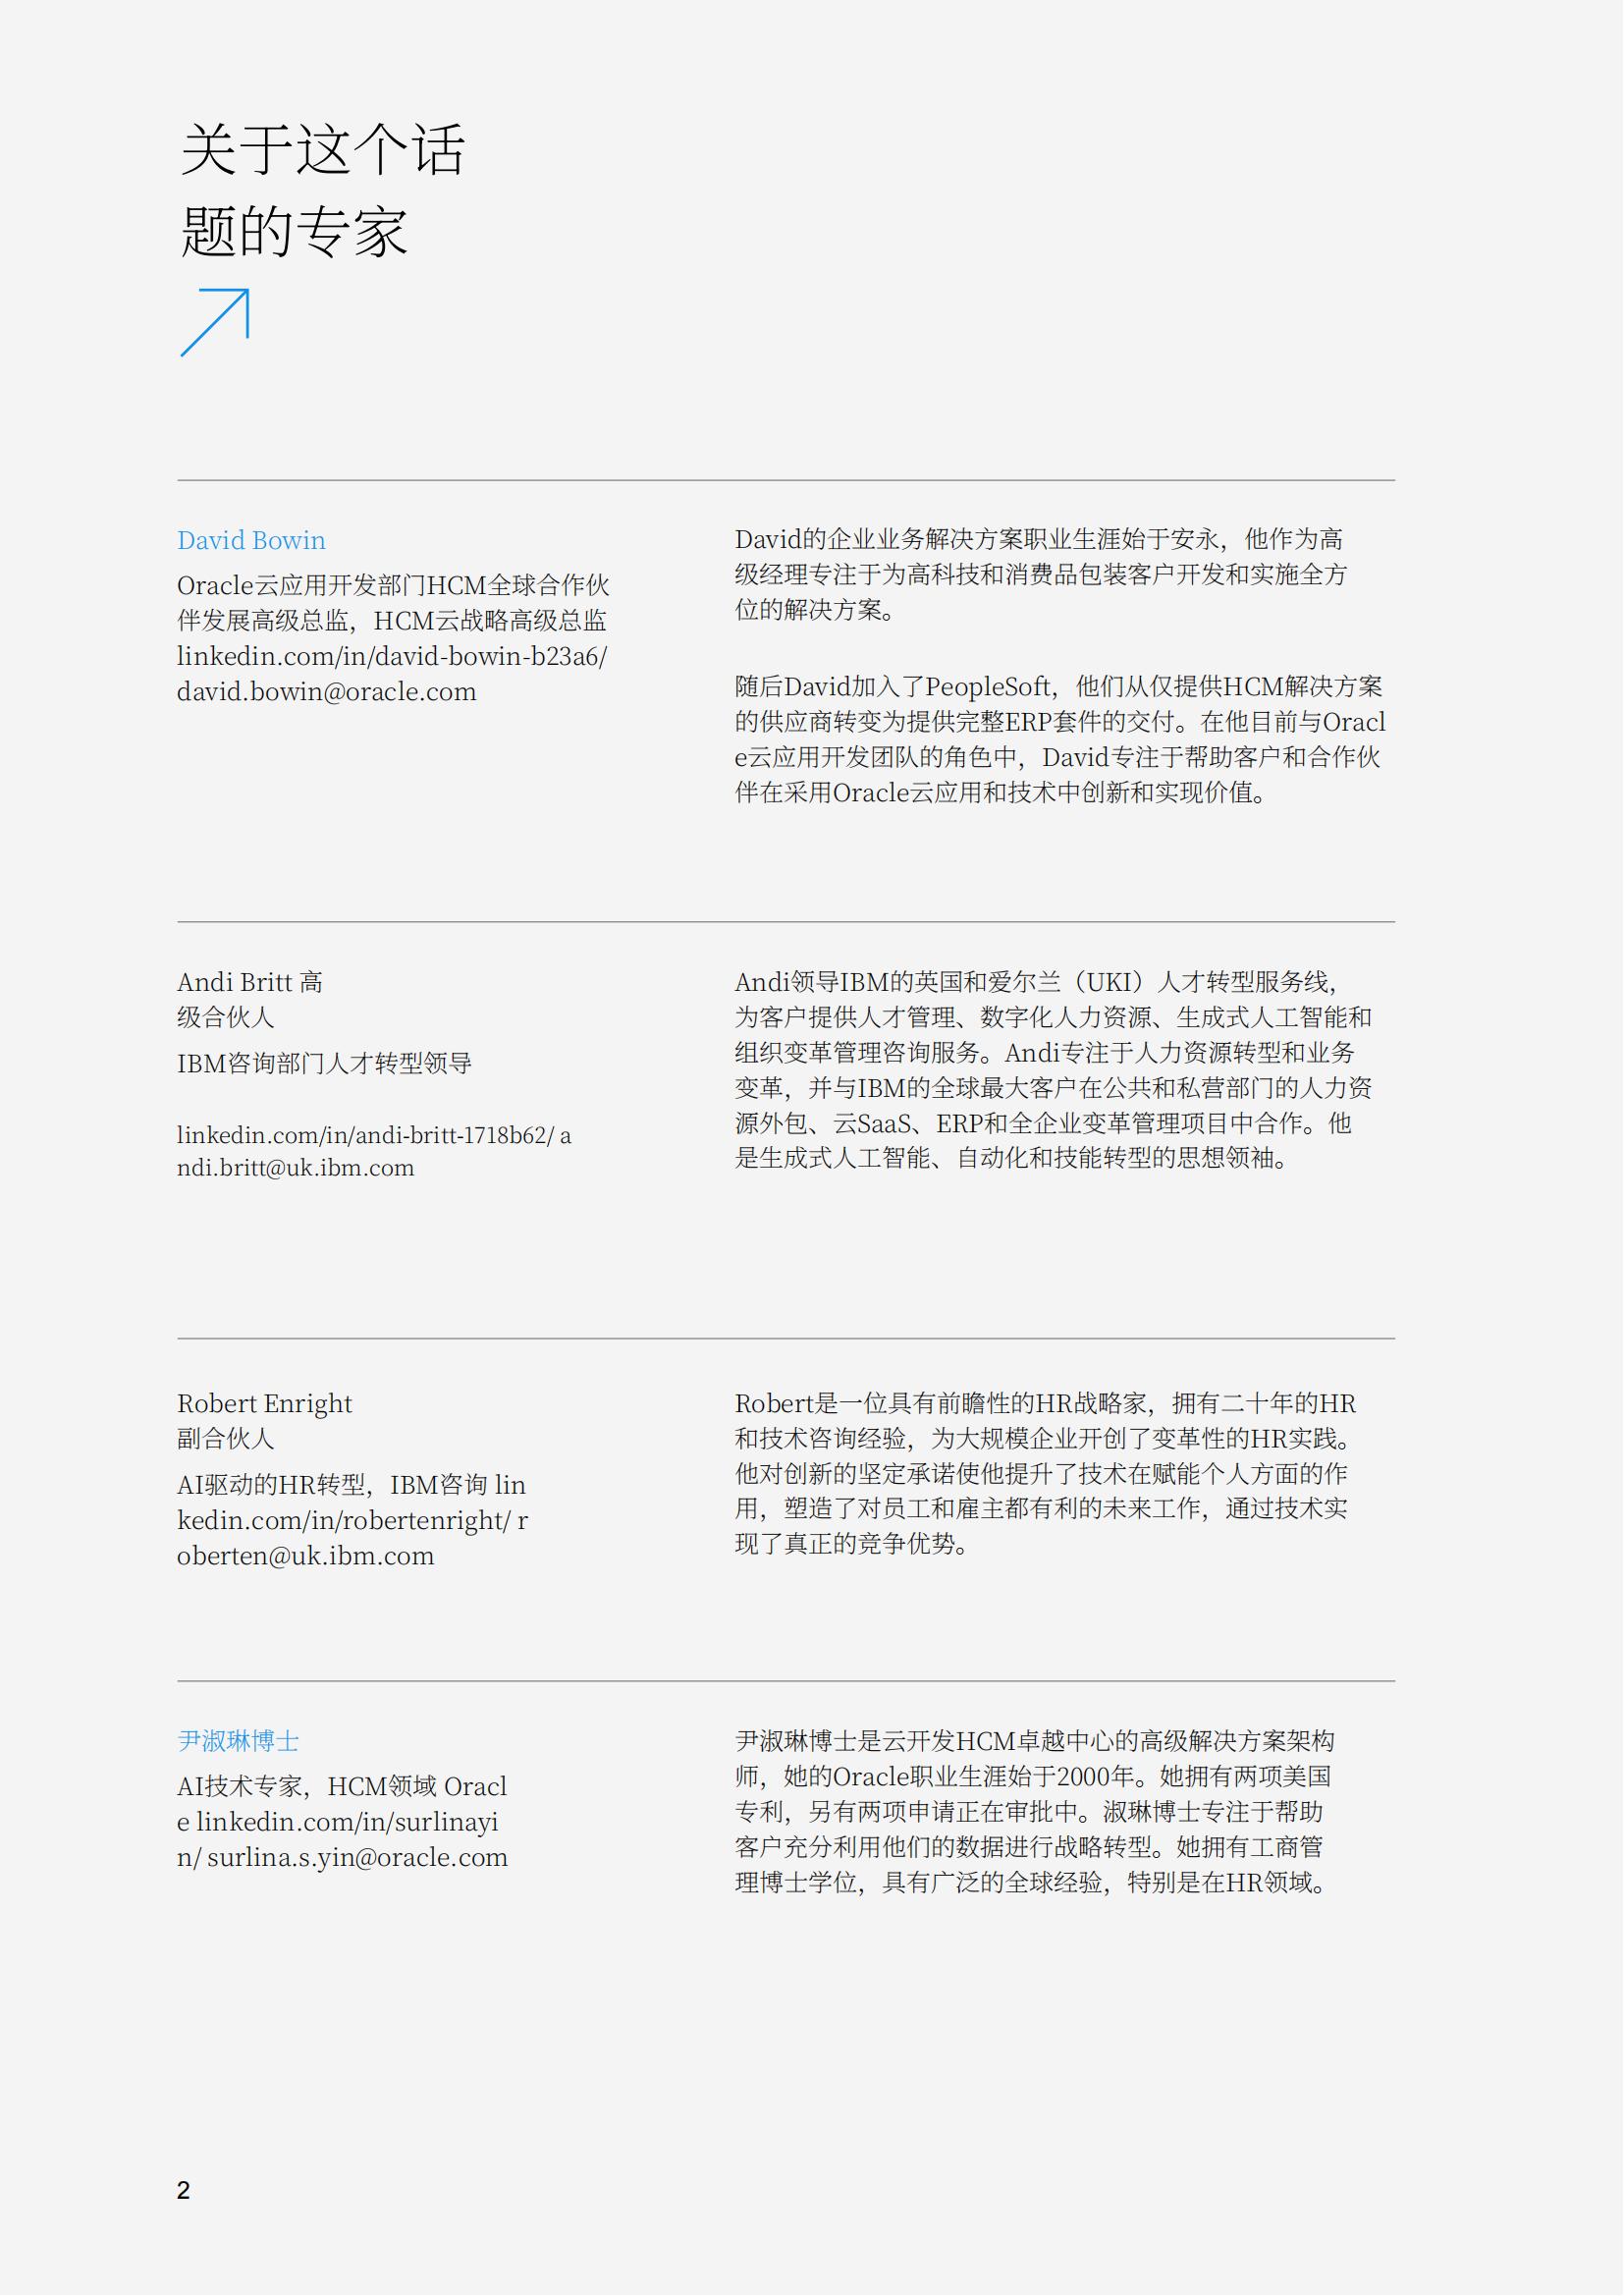This screenshot has height=2296, width=1624.
Task: Click line oberten@uk.ibm.com
Action: [x=305, y=1555]
